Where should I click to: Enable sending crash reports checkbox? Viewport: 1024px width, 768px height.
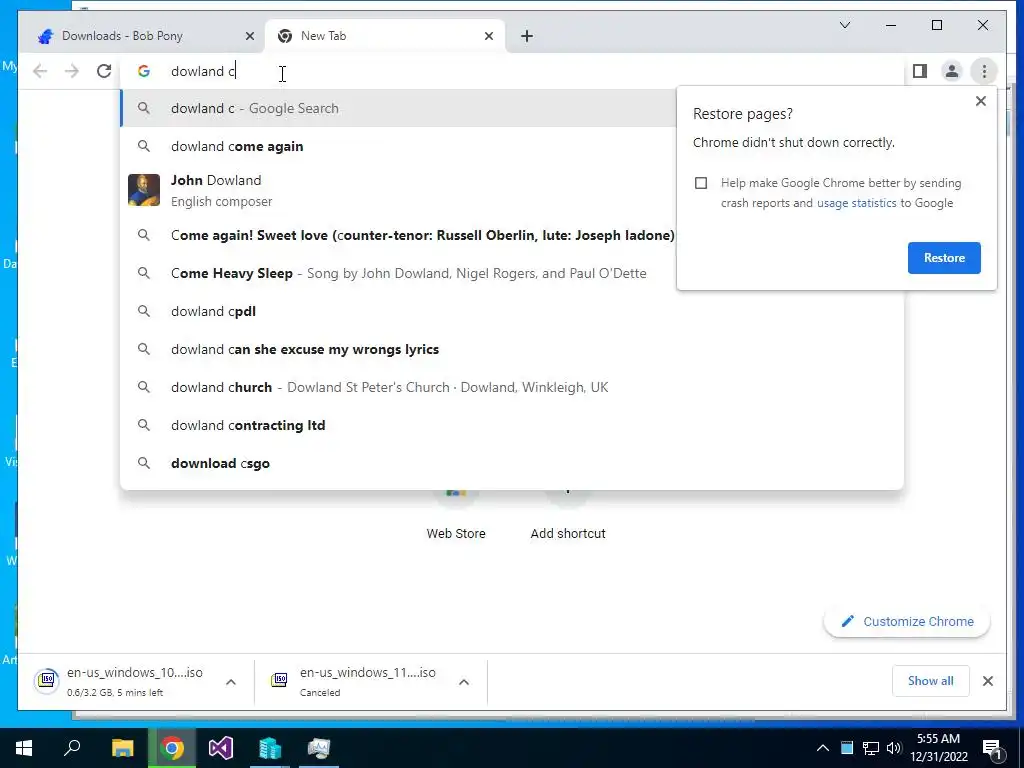[x=701, y=183]
